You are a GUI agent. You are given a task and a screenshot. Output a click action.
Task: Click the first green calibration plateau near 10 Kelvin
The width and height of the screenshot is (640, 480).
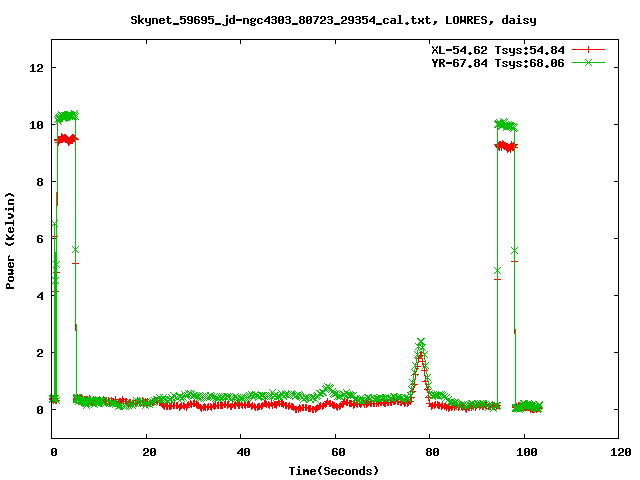tap(67, 116)
